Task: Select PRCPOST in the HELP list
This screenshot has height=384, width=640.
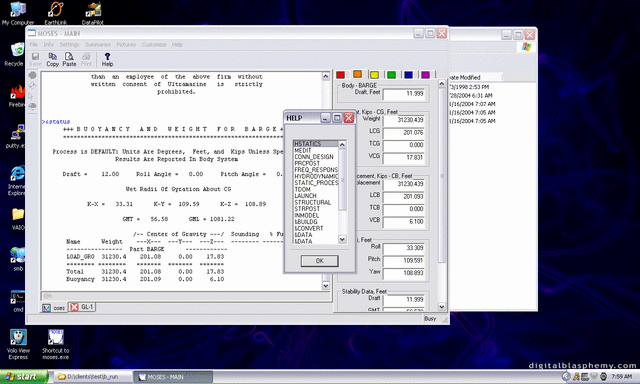Action: tap(316, 163)
